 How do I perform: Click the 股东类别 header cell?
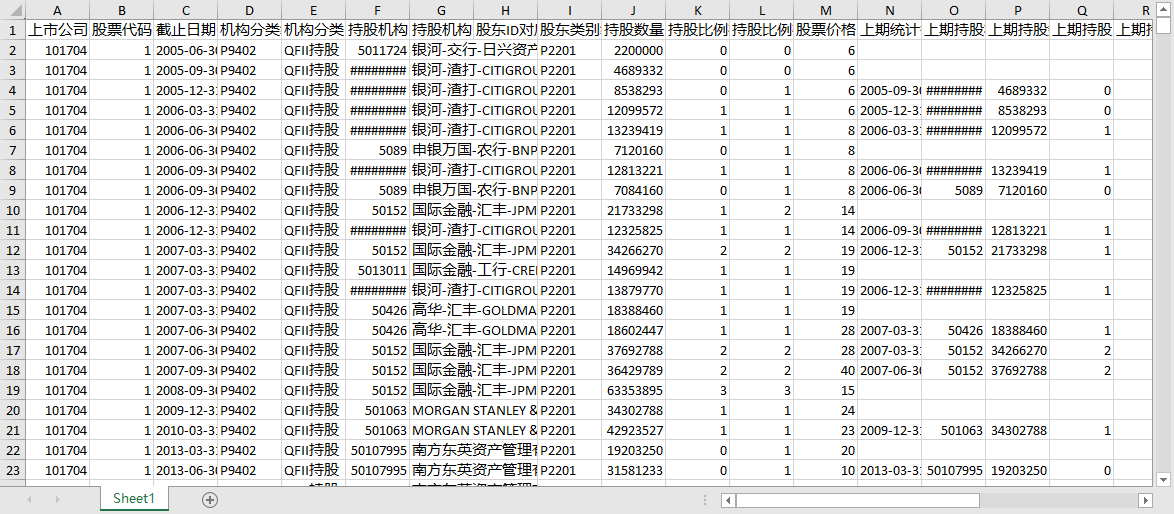(x=569, y=31)
